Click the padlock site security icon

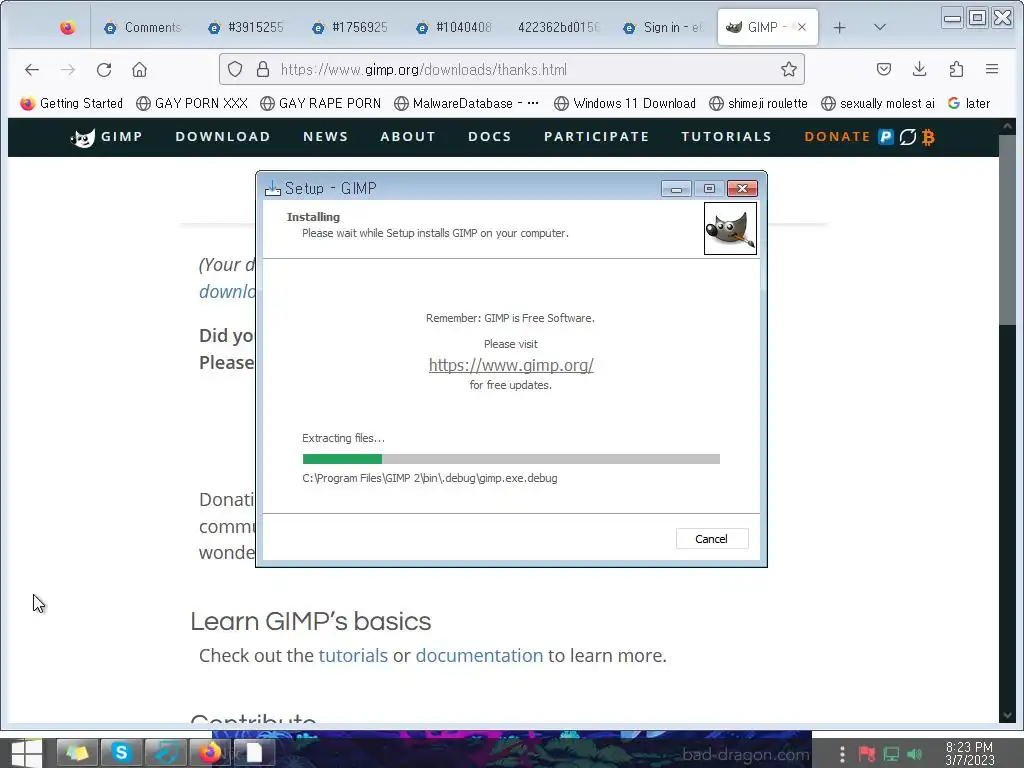263,69
